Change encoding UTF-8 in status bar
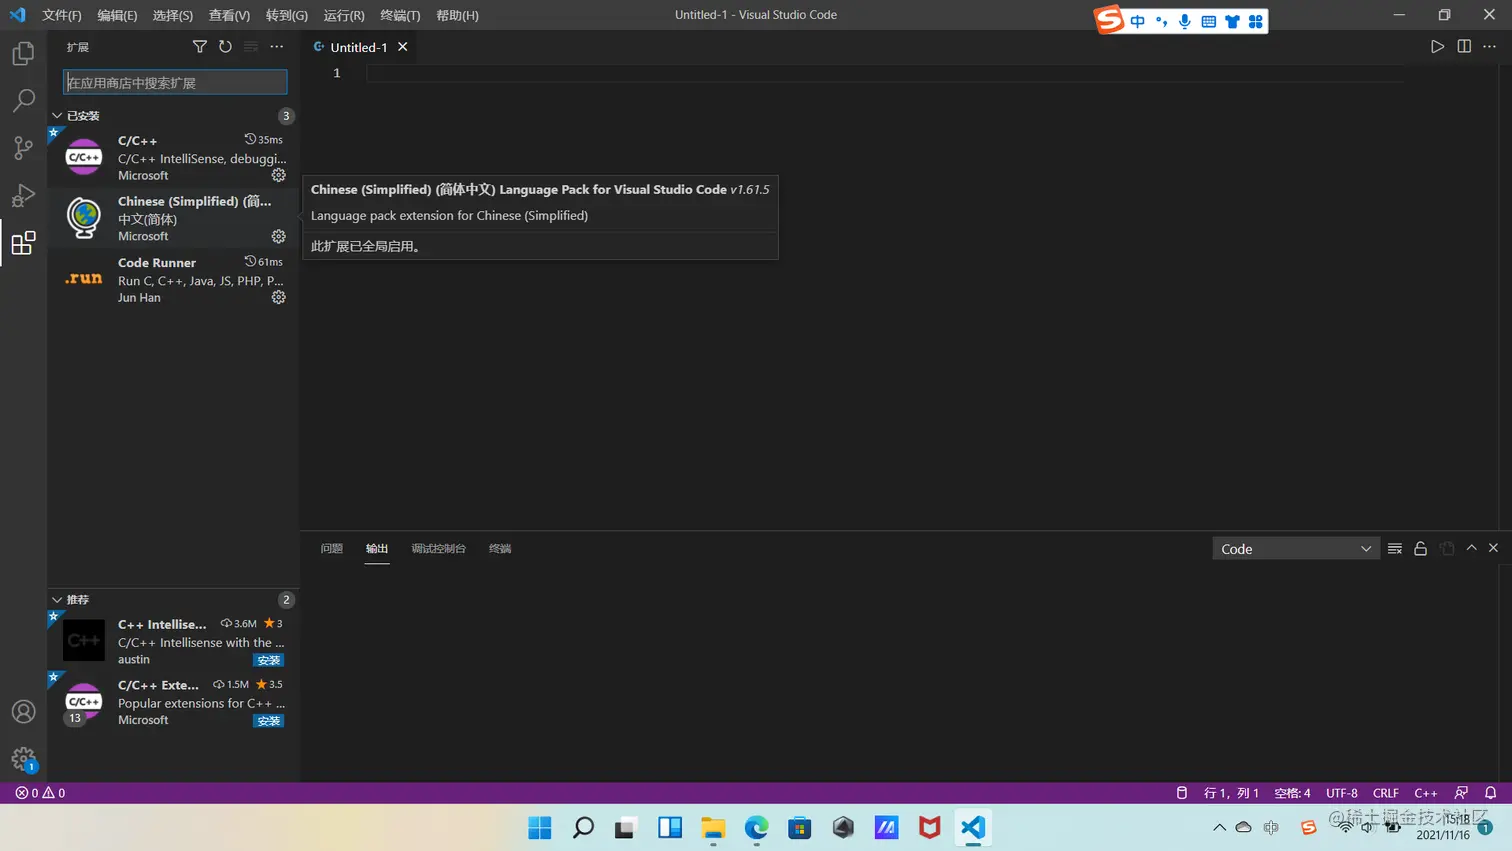 coord(1342,793)
